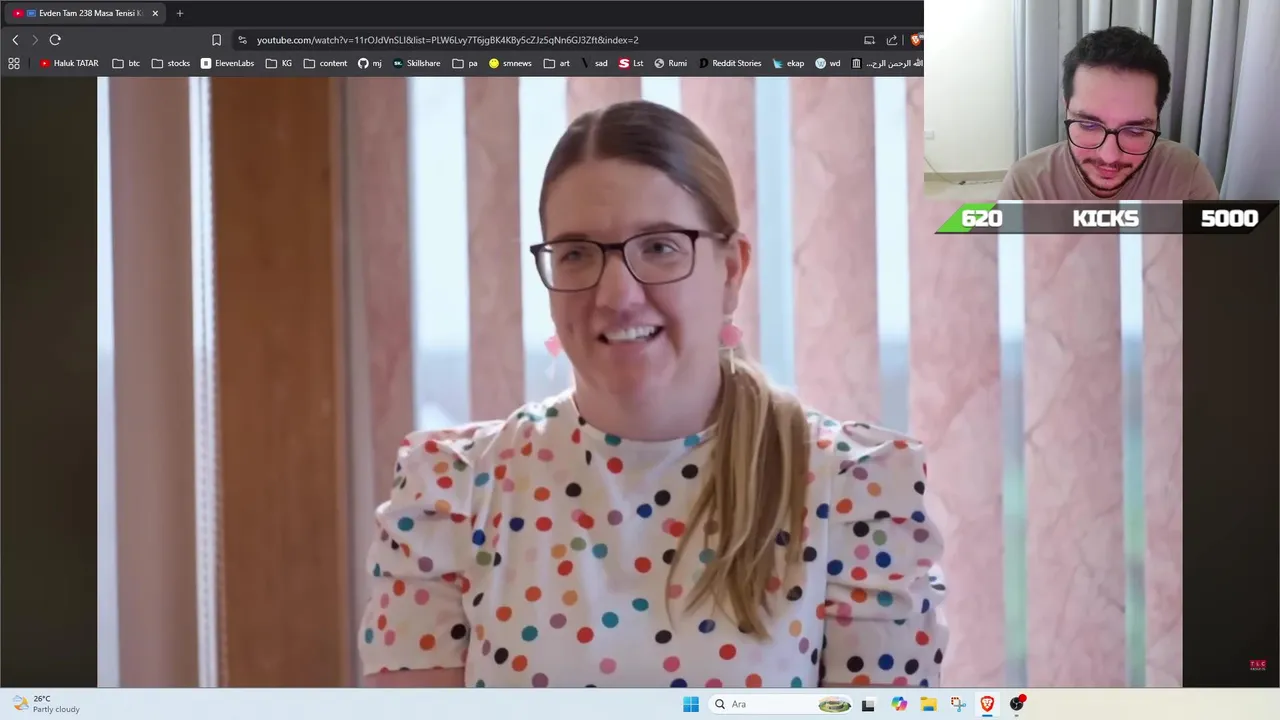Image resolution: width=1280 pixels, height=720 pixels.
Task: Expand the btc bookmark folder
Action: (126, 63)
